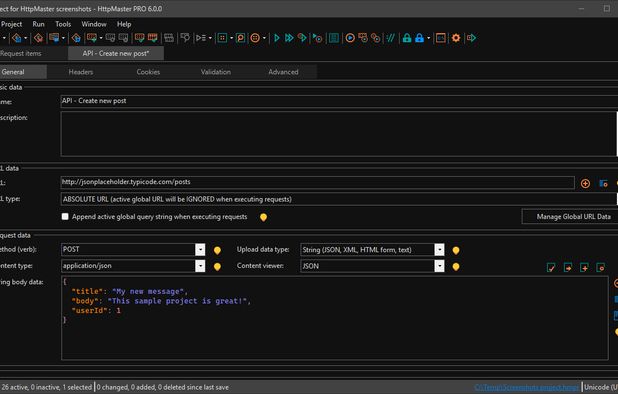Image resolution: width=618 pixels, height=394 pixels.
Task: Click the URL field with jsonplaceholder address
Action: [x=317, y=182]
